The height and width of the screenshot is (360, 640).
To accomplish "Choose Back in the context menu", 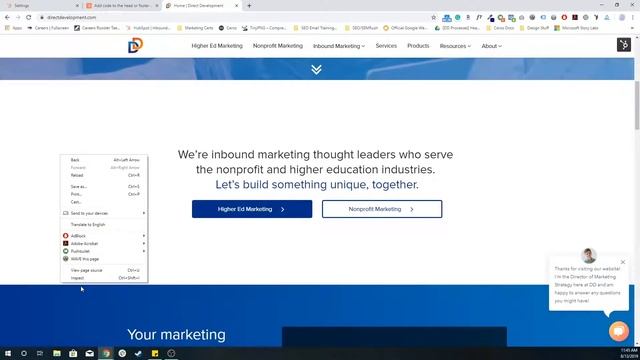I will tap(104, 160).
